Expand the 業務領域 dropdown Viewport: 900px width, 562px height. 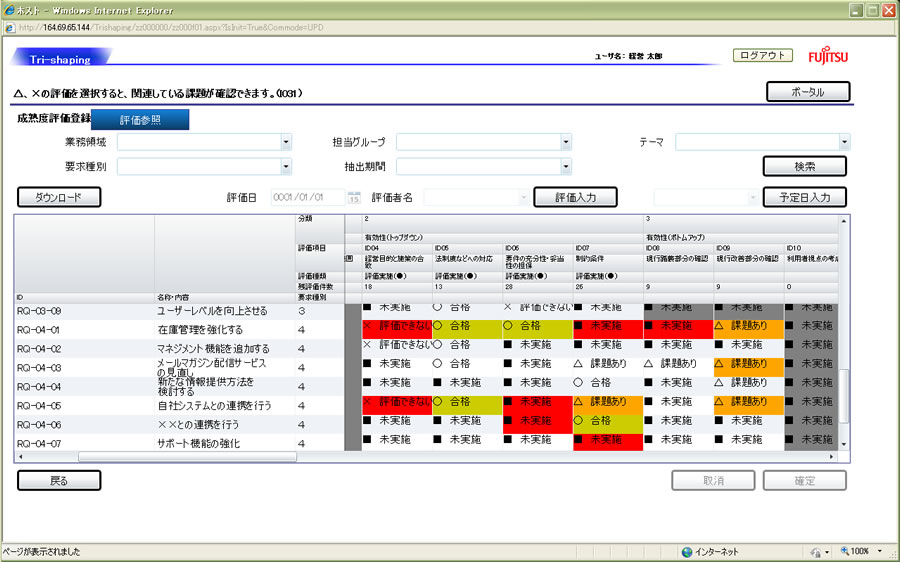pos(285,142)
